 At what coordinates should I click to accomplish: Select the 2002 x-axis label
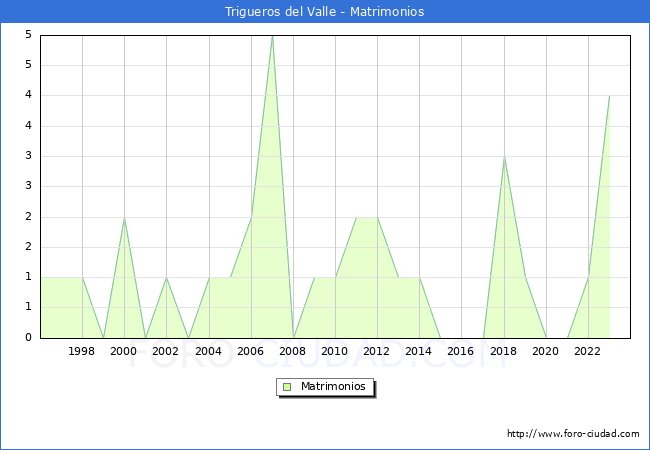pos(166,351)
